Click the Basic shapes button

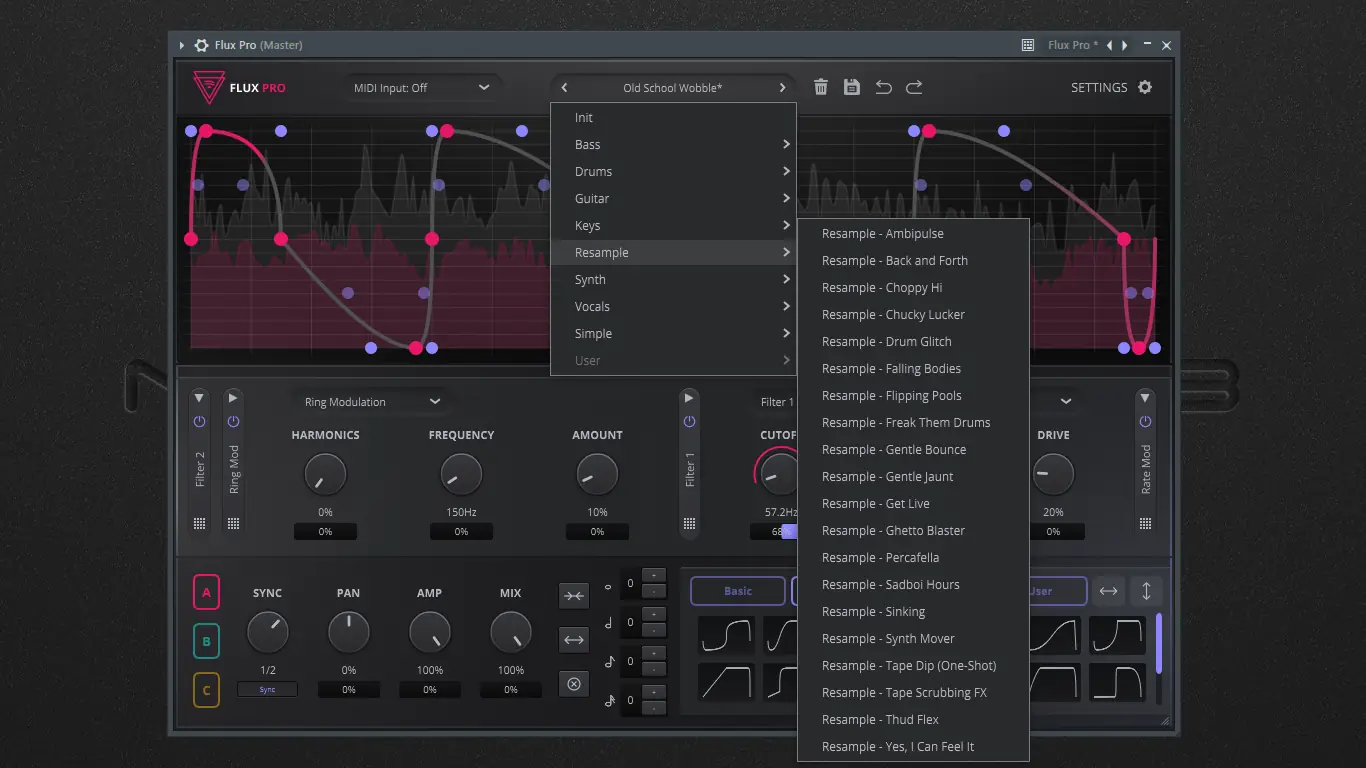pyautogui.click(x=738, y=591)
